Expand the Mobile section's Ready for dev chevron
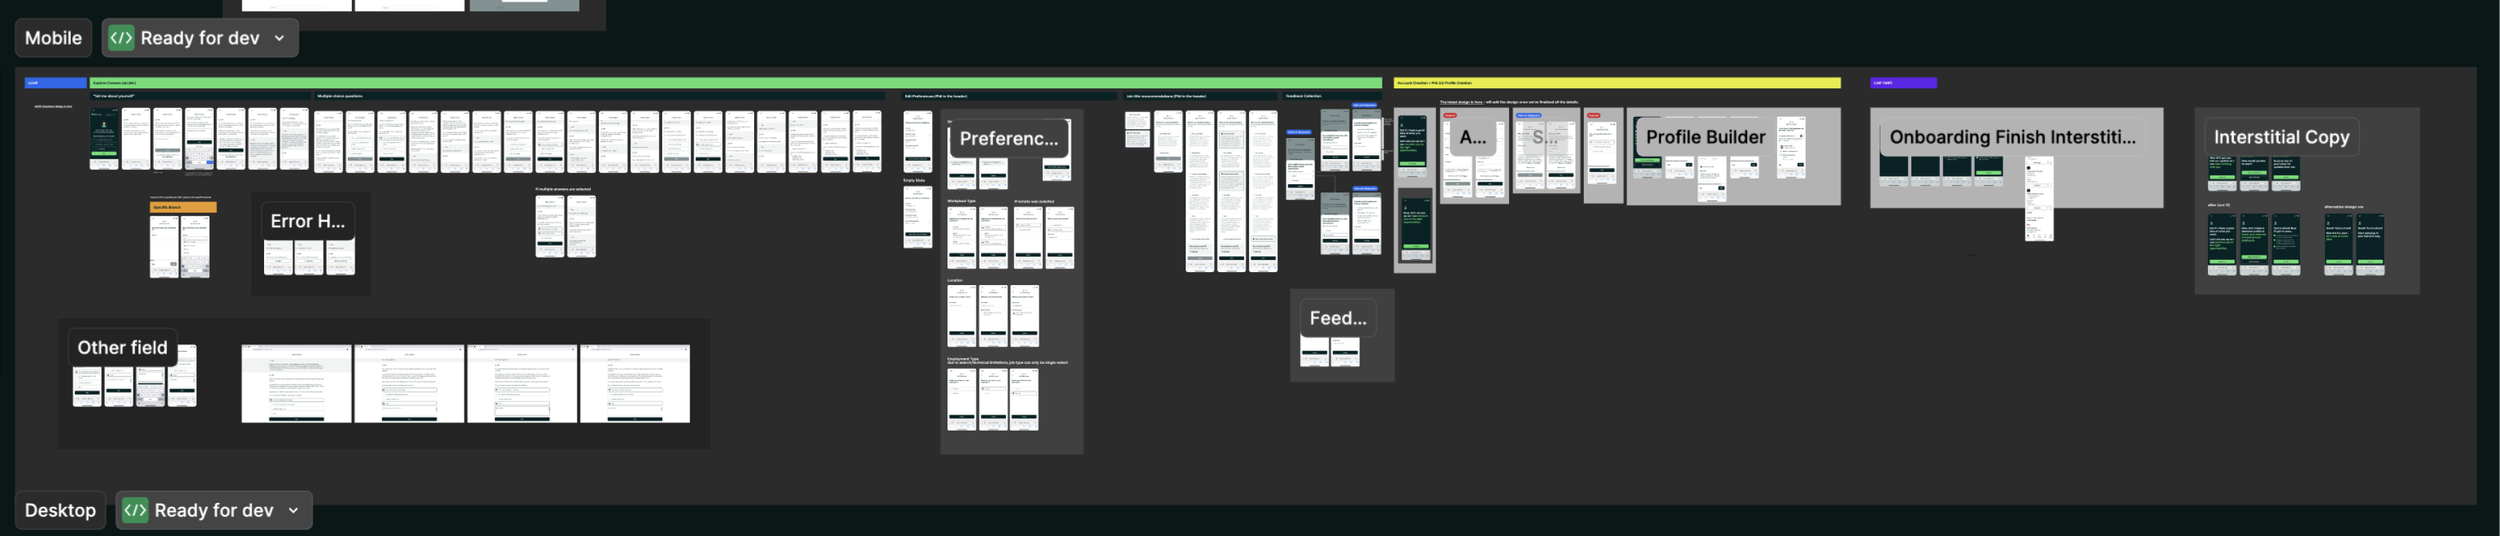 click(x=280, y=38)
